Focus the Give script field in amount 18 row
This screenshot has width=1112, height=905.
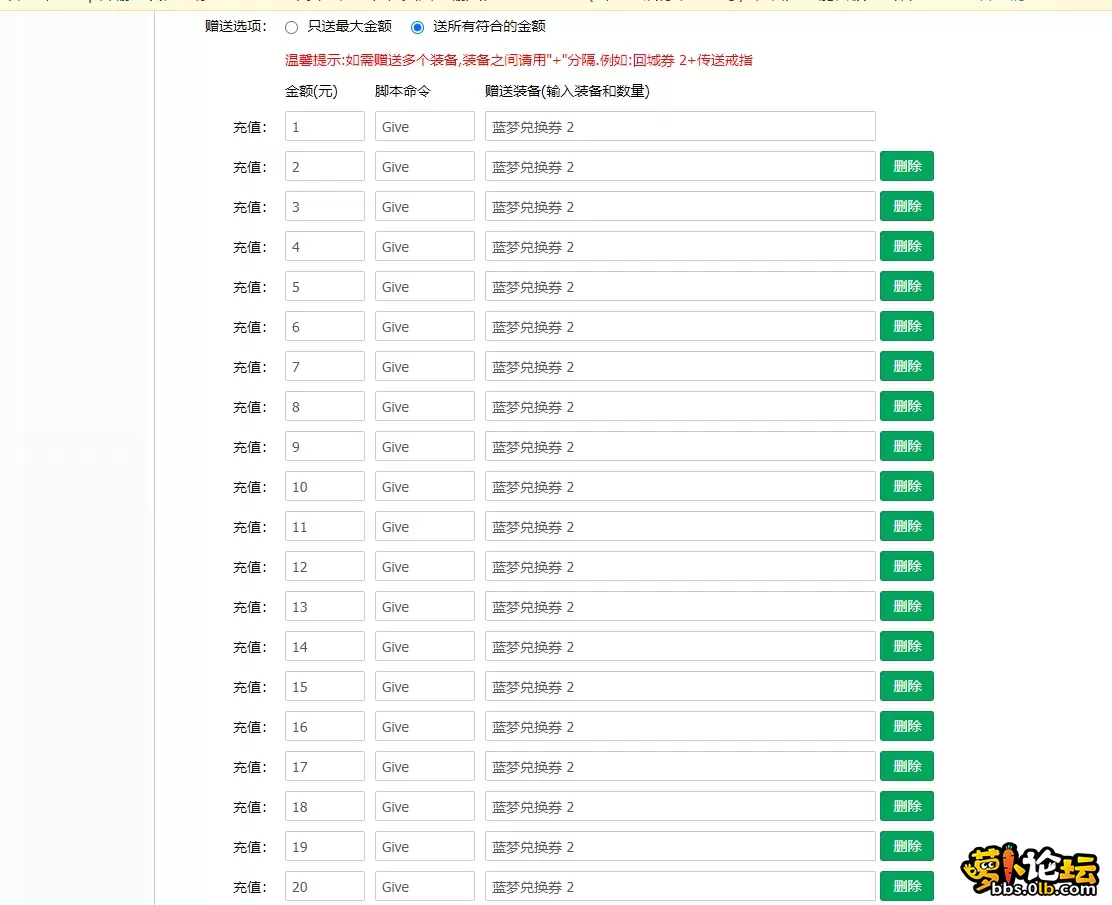pyautogui.click(x=425, y=806)
